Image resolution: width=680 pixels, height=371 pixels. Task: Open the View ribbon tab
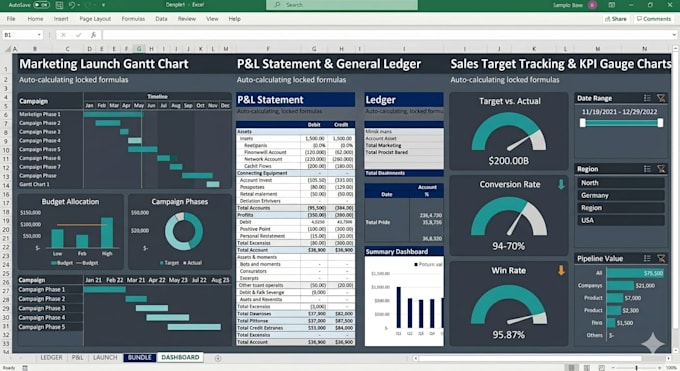(212, 19)
